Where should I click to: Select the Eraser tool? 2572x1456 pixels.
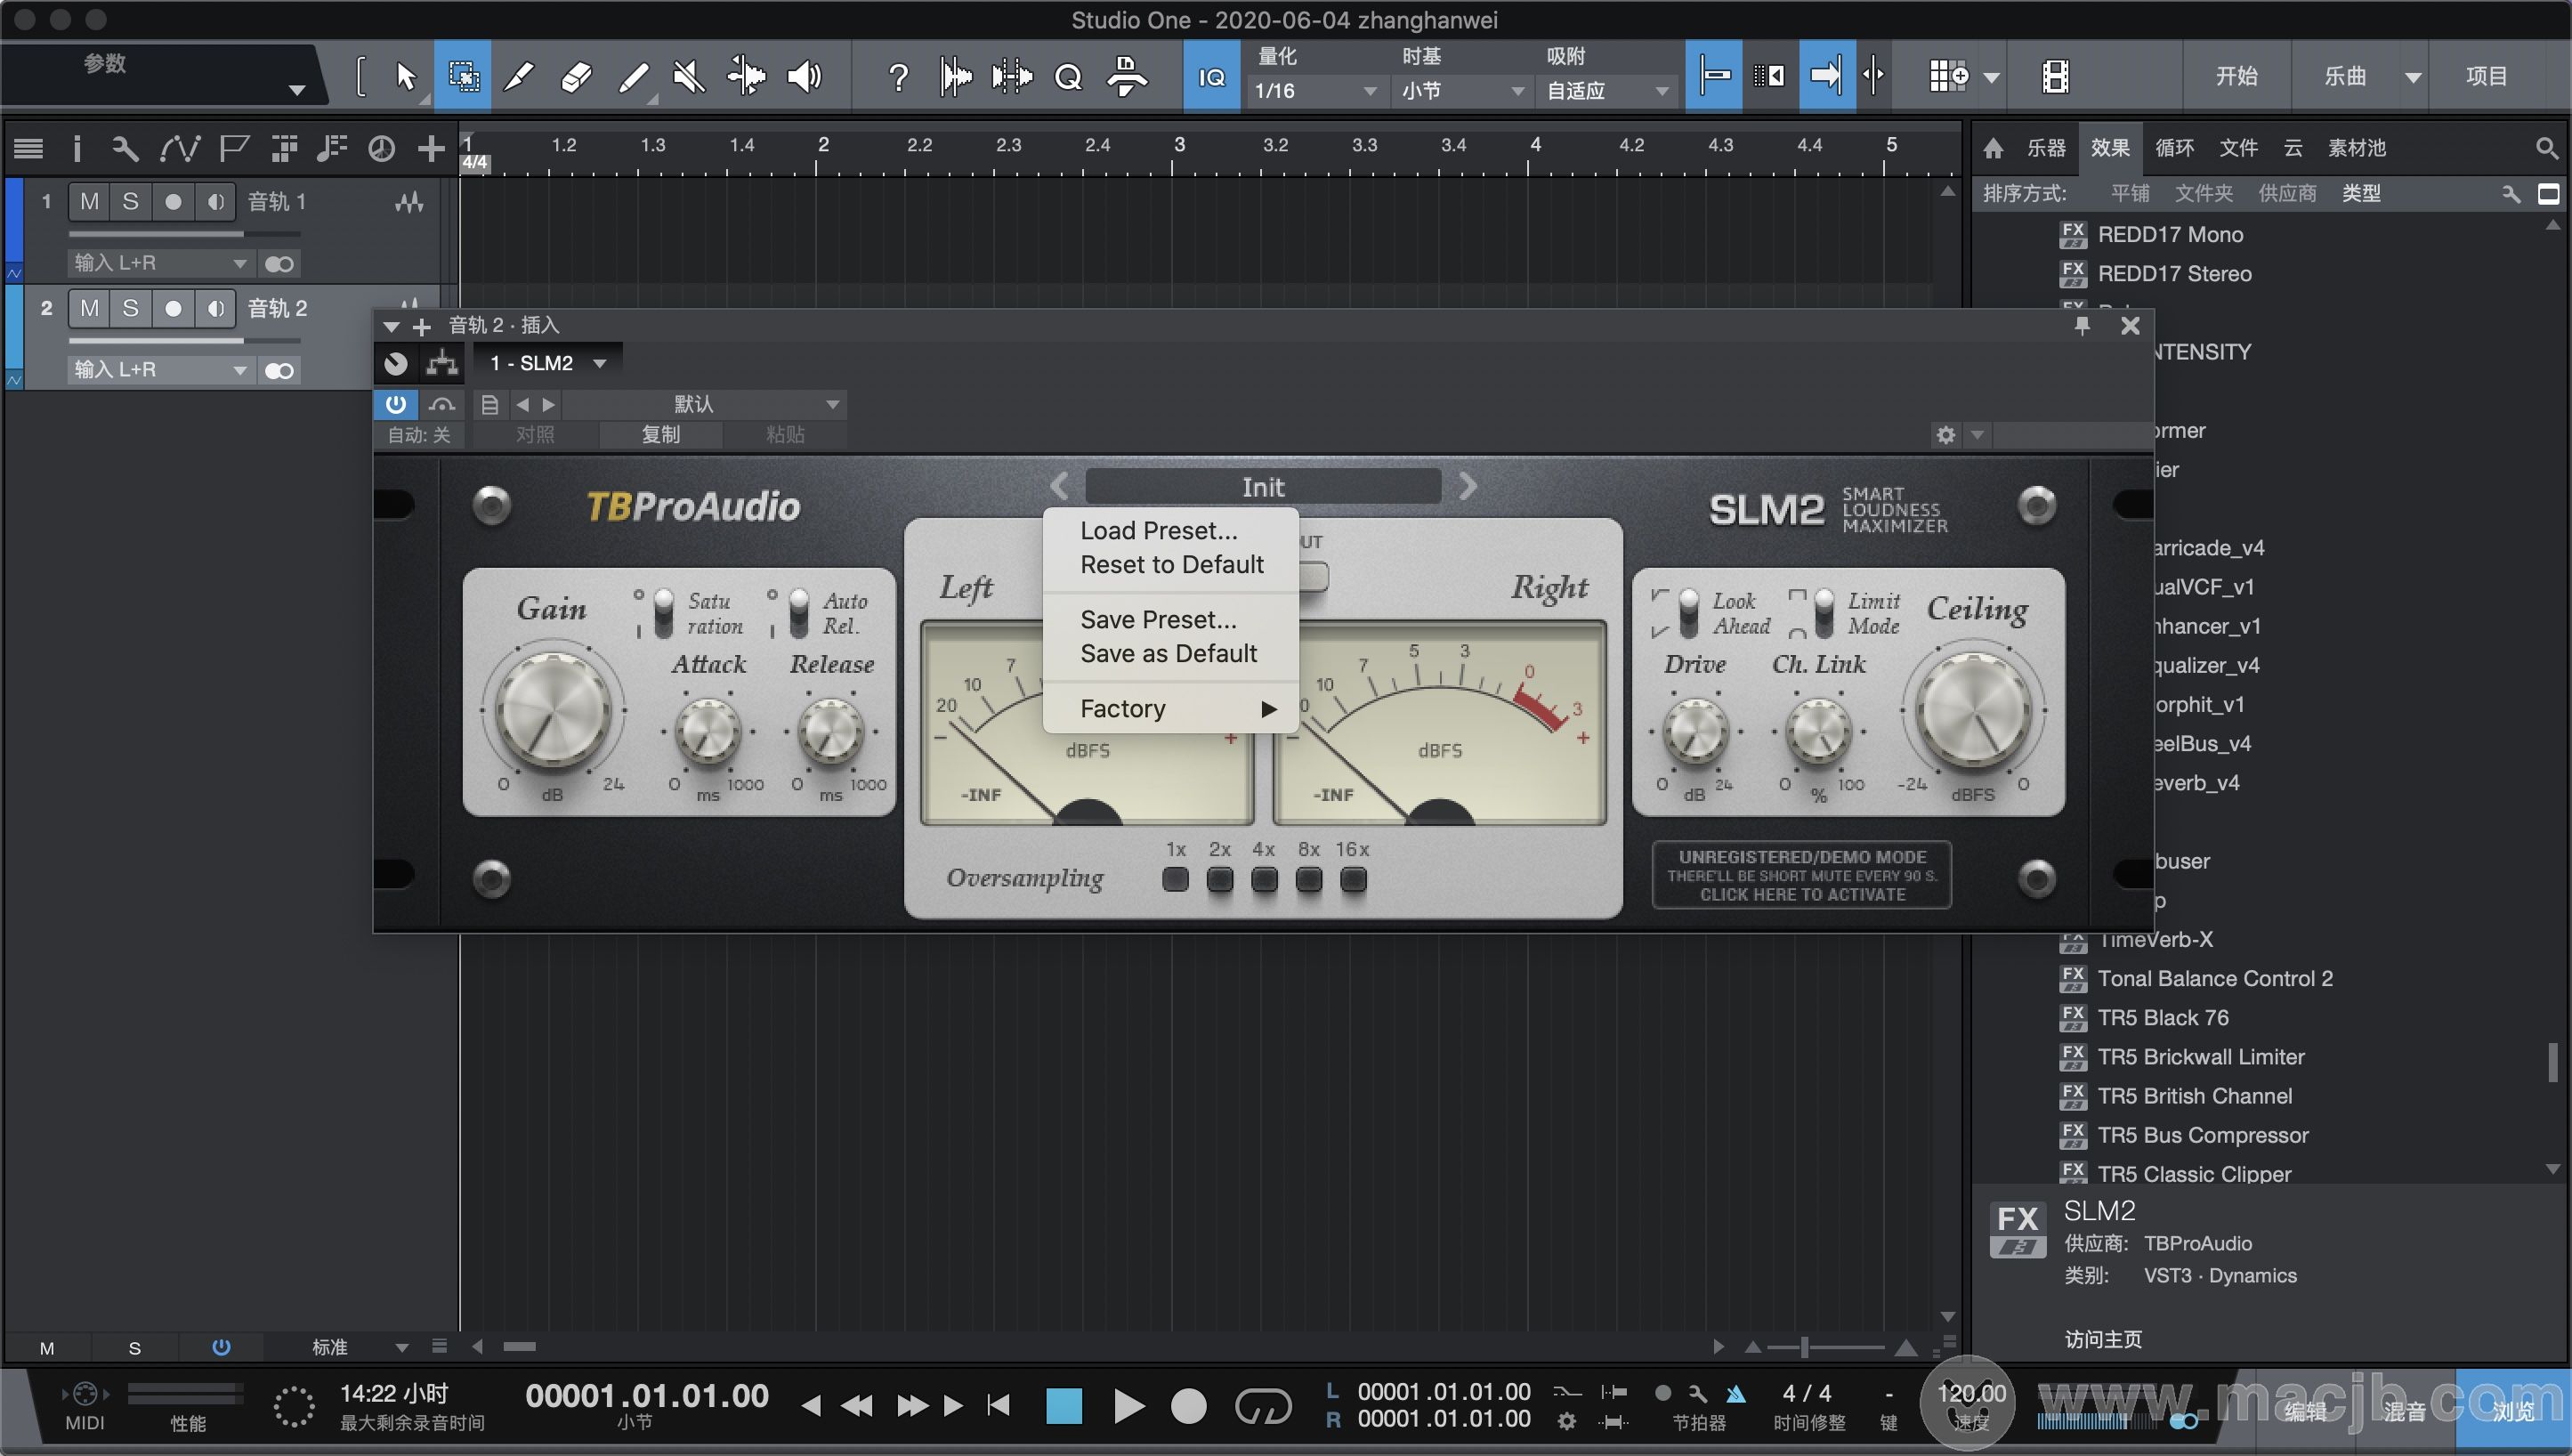click(x=575, y=76)
